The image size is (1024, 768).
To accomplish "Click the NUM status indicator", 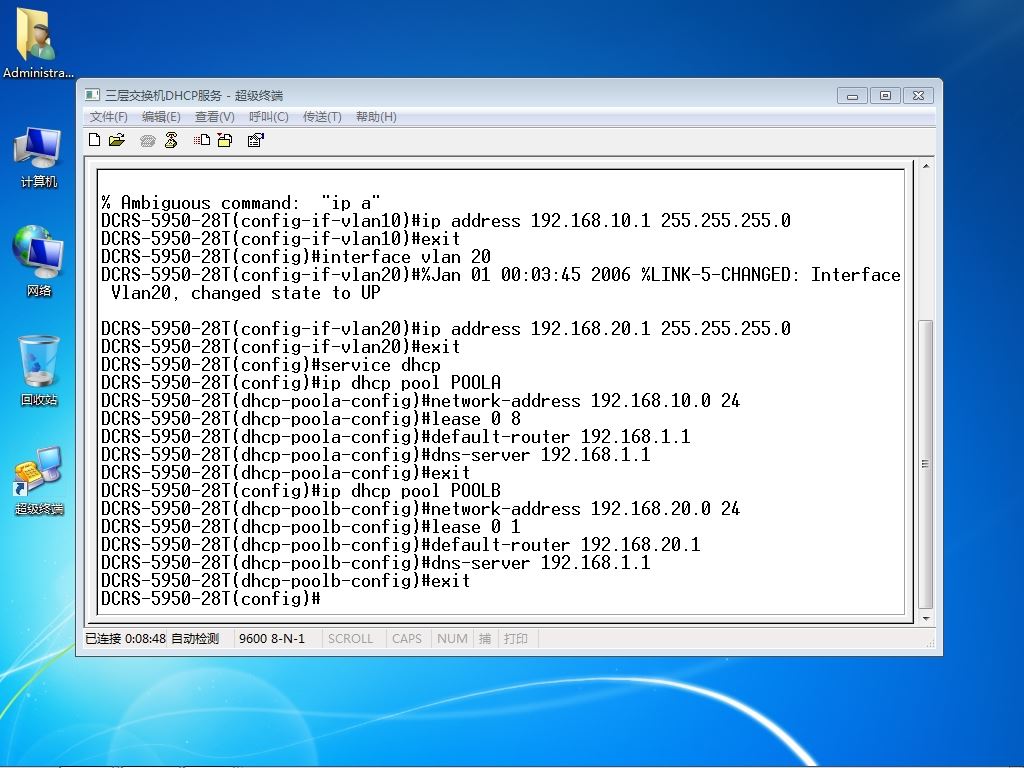I will coord(452,639).
